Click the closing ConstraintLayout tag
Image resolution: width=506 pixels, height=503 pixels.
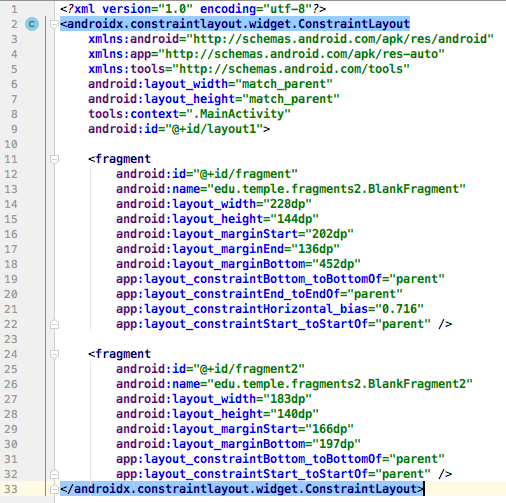[x=242, y=489]
